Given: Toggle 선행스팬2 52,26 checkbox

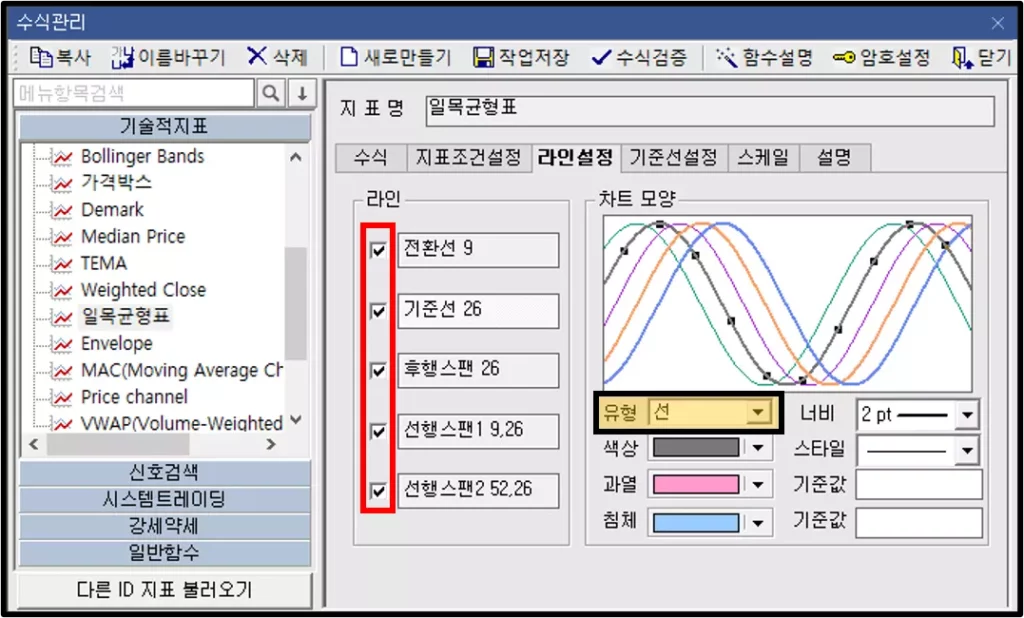Looking at the screenshot, I should (x=378, y=491).
